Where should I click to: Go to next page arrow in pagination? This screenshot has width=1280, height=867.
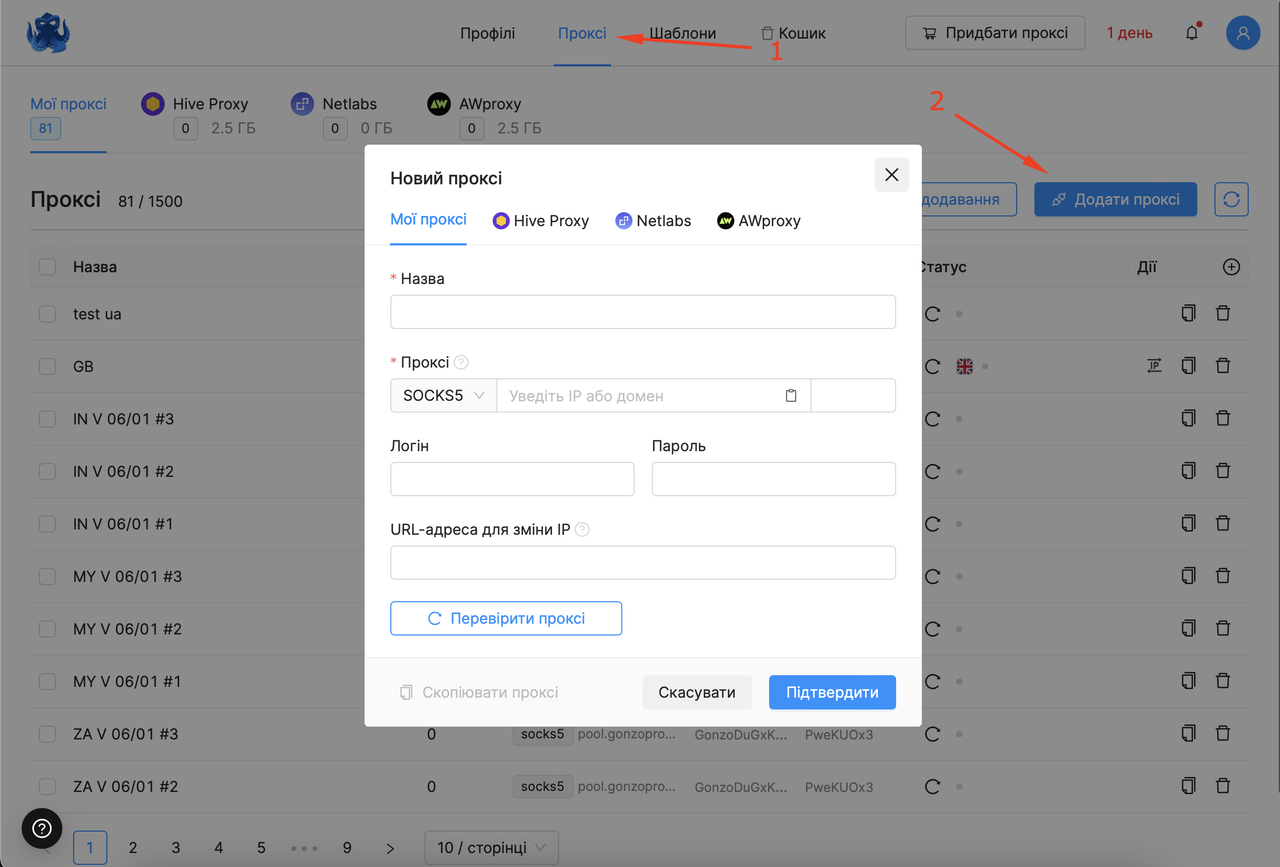[390, 848]
